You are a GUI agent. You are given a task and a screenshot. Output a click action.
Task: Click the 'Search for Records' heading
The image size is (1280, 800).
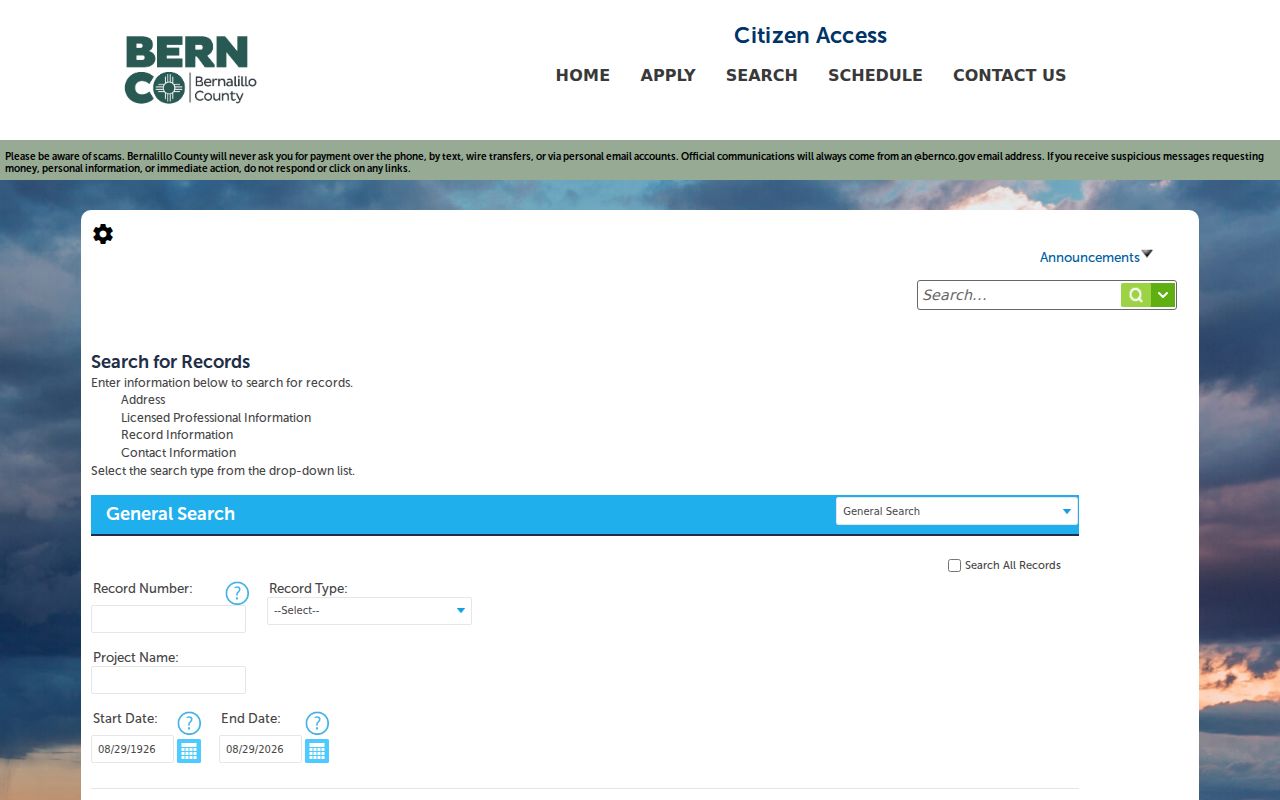[x=171, y=362]
